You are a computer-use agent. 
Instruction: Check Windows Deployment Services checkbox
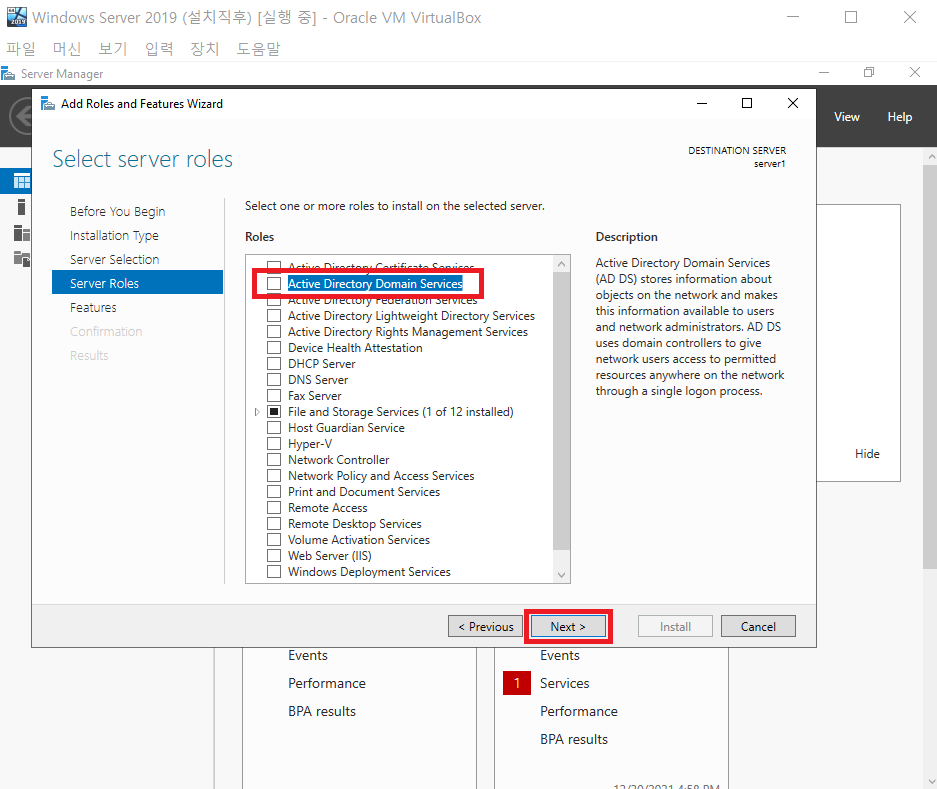point(274,572)
